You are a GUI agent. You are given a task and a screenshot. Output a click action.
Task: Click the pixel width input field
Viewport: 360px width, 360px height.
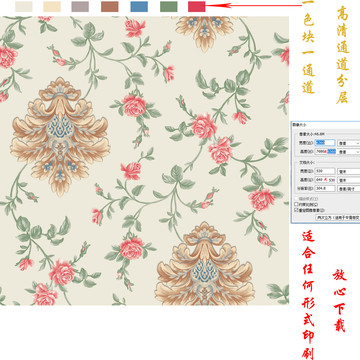(325, 143)
